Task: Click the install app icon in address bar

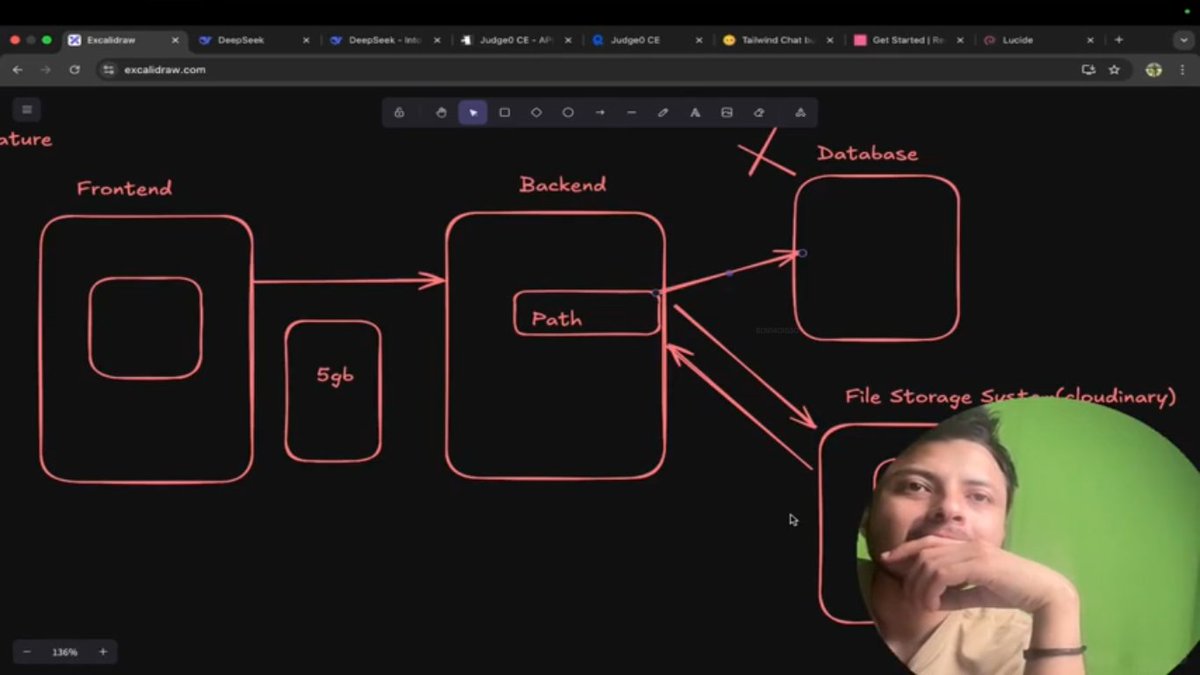Action: tap(1088, 70)
